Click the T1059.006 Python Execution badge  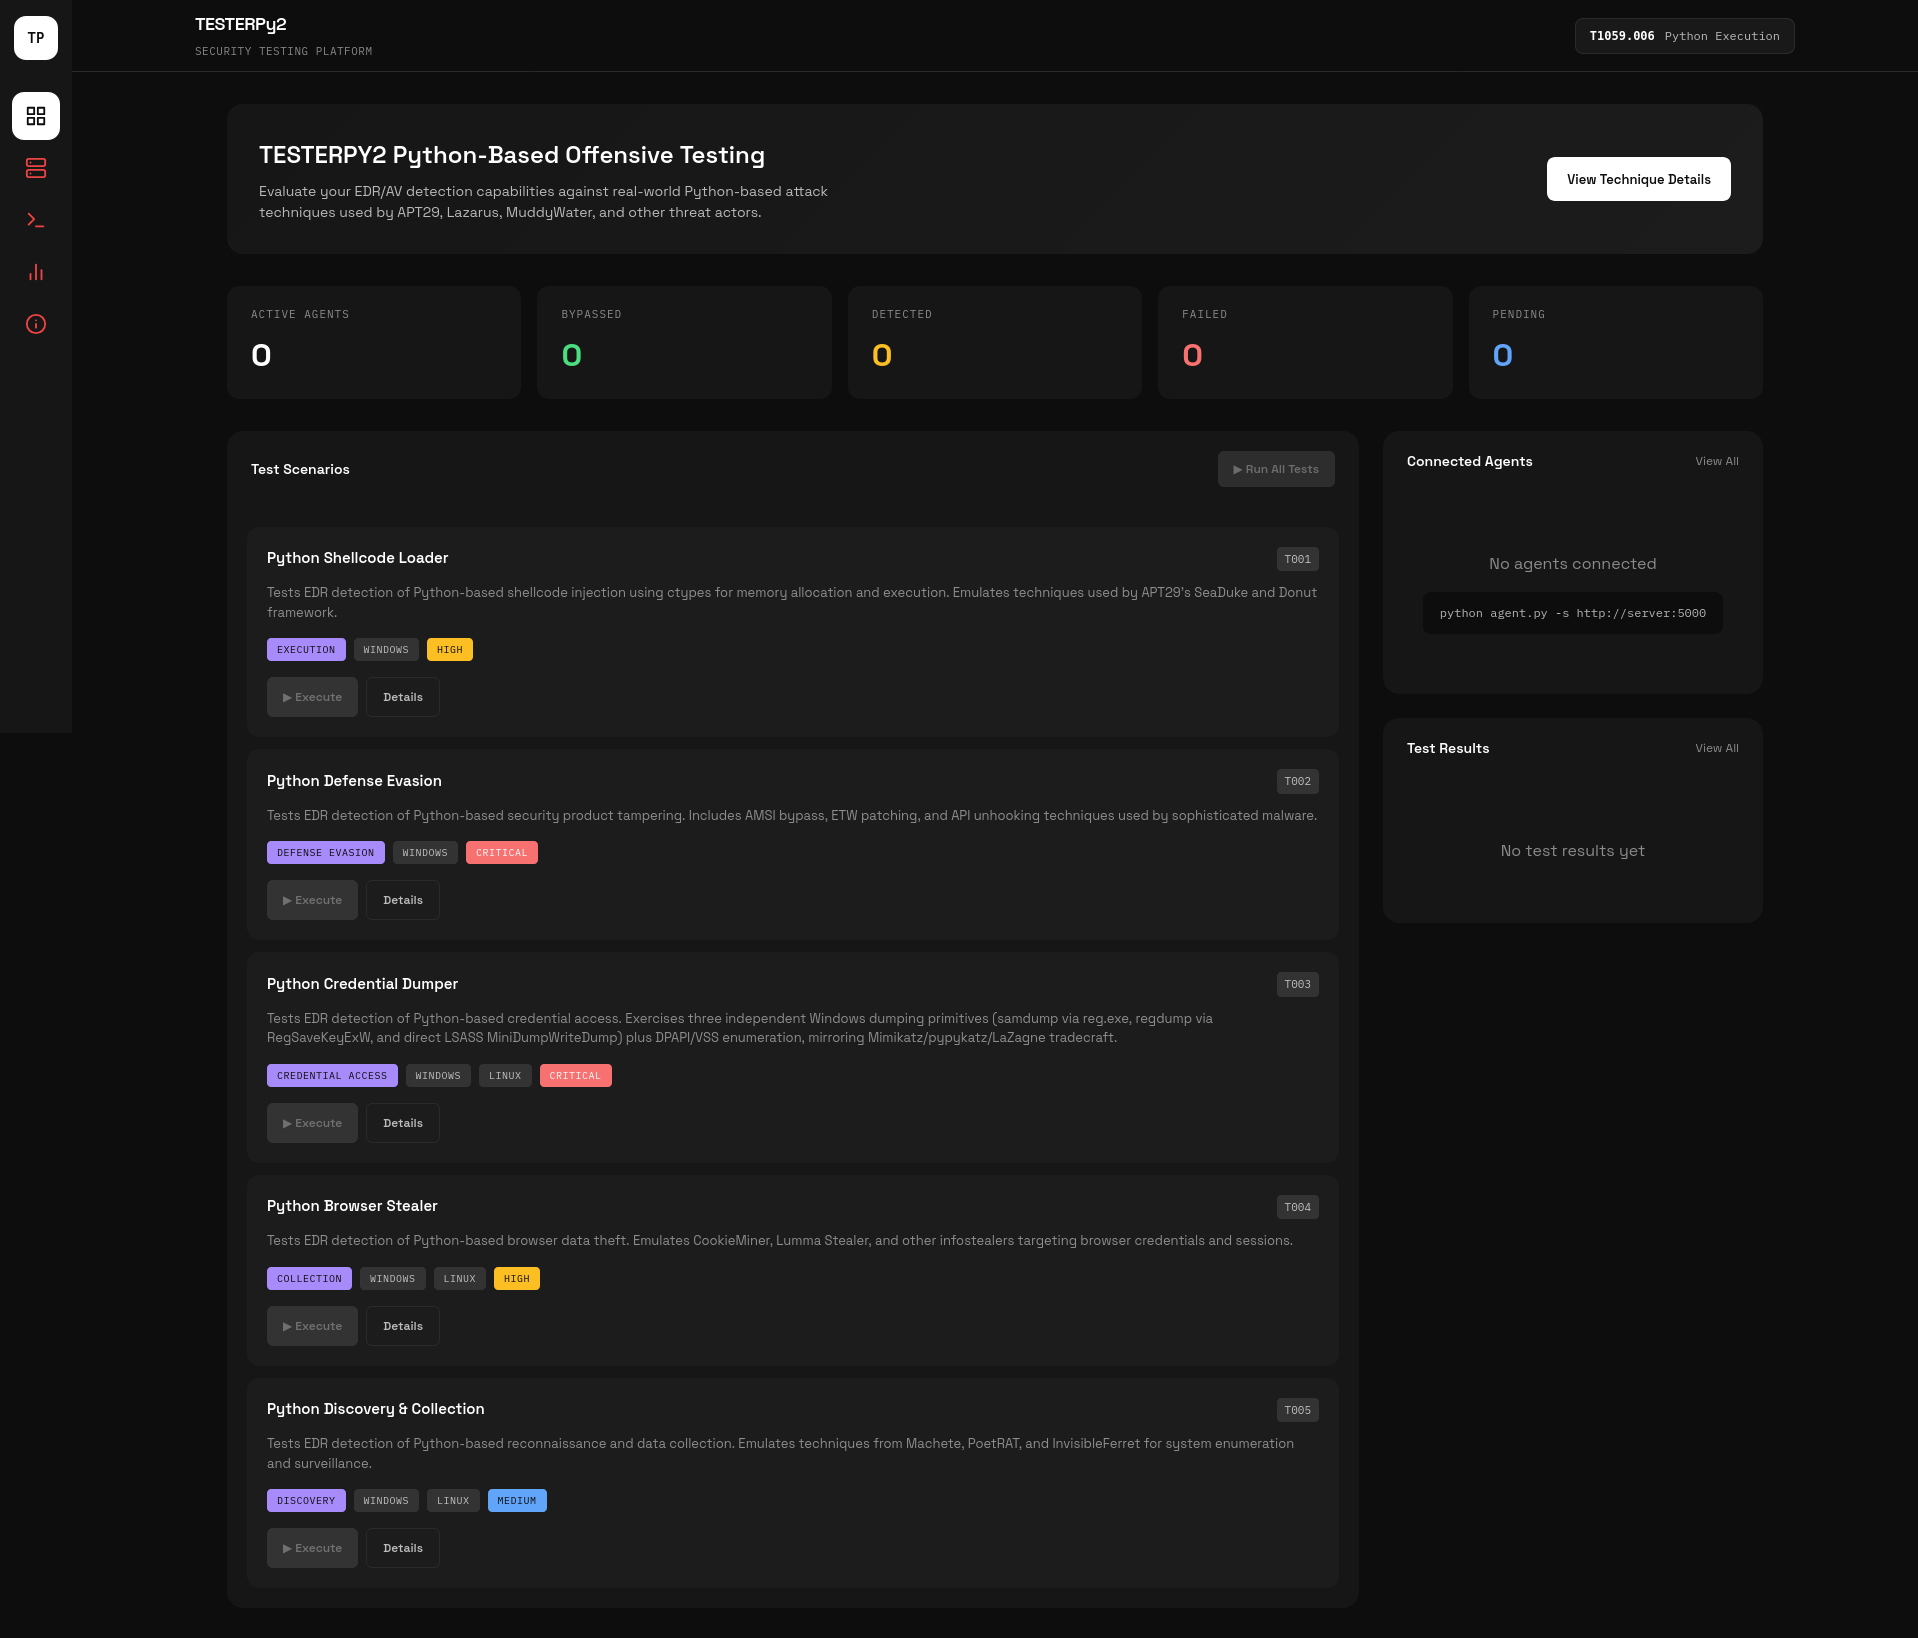(1684, 36)
